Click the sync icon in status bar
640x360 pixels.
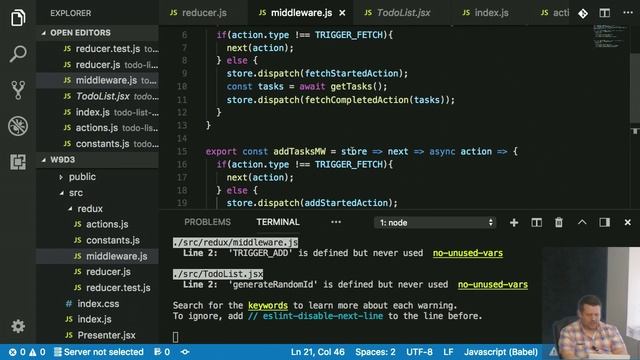tap(185, 352)
